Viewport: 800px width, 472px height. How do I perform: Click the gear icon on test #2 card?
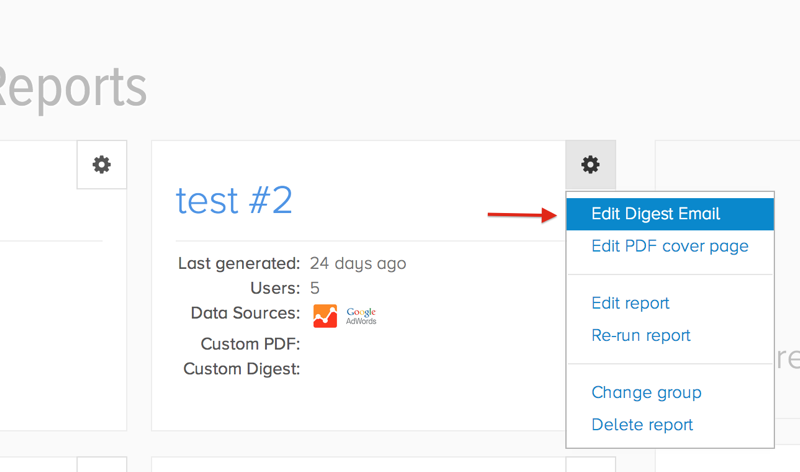click(590, 165)
